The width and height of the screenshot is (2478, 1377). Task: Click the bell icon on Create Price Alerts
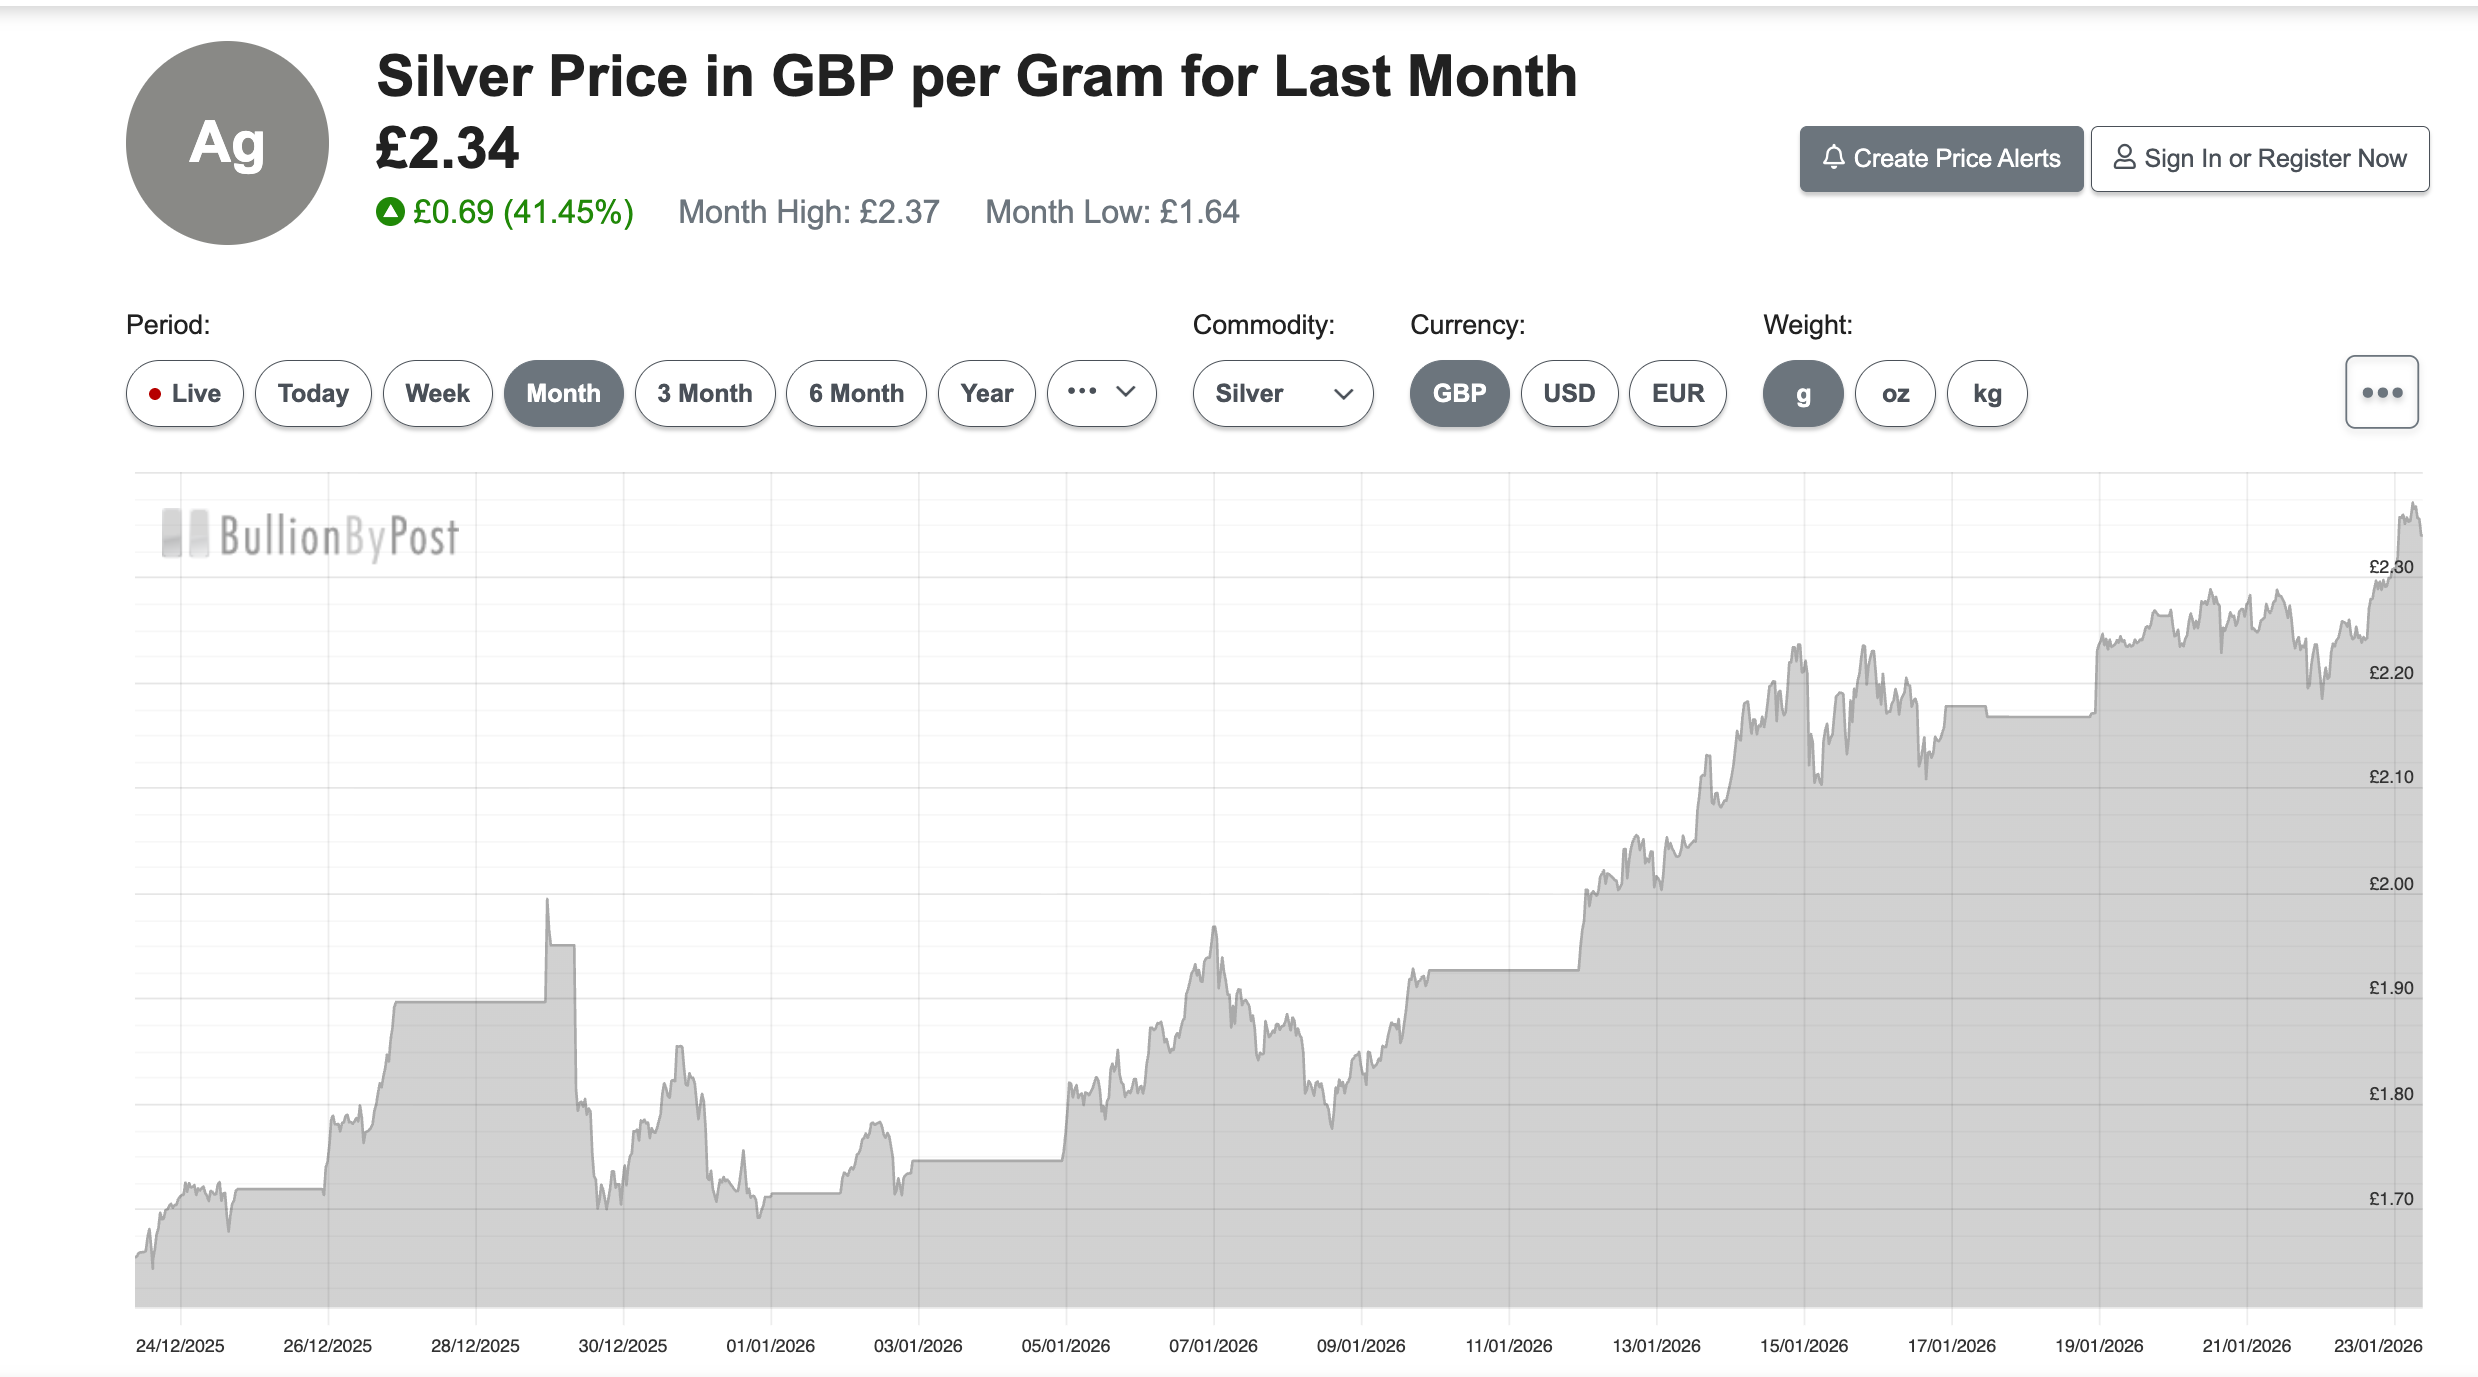tap(1834, 158)
